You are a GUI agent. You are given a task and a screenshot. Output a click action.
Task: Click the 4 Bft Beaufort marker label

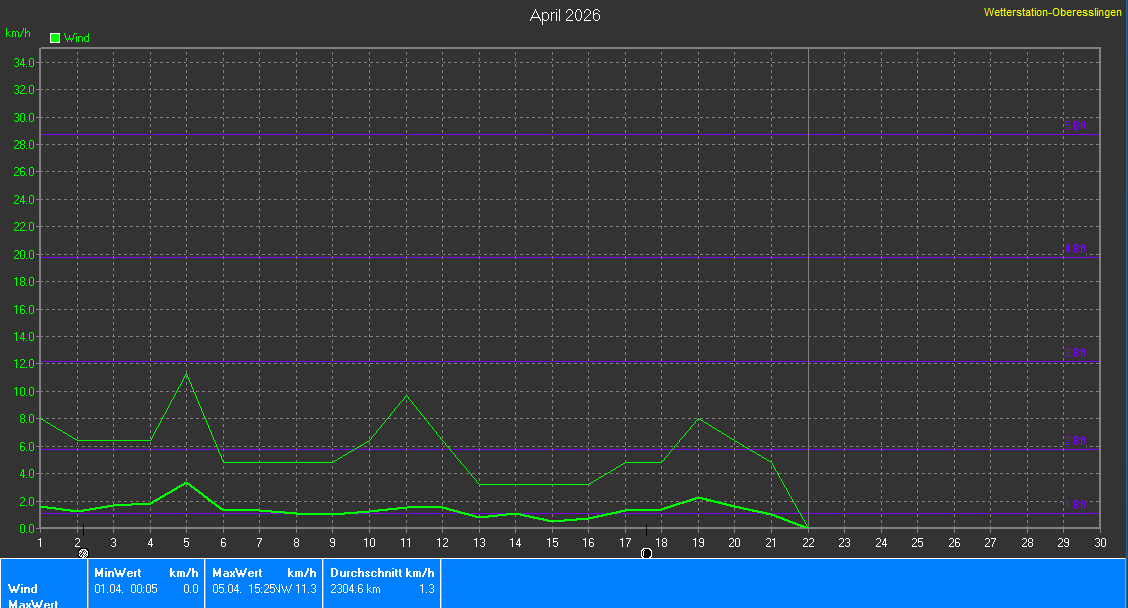point(1075,249)
